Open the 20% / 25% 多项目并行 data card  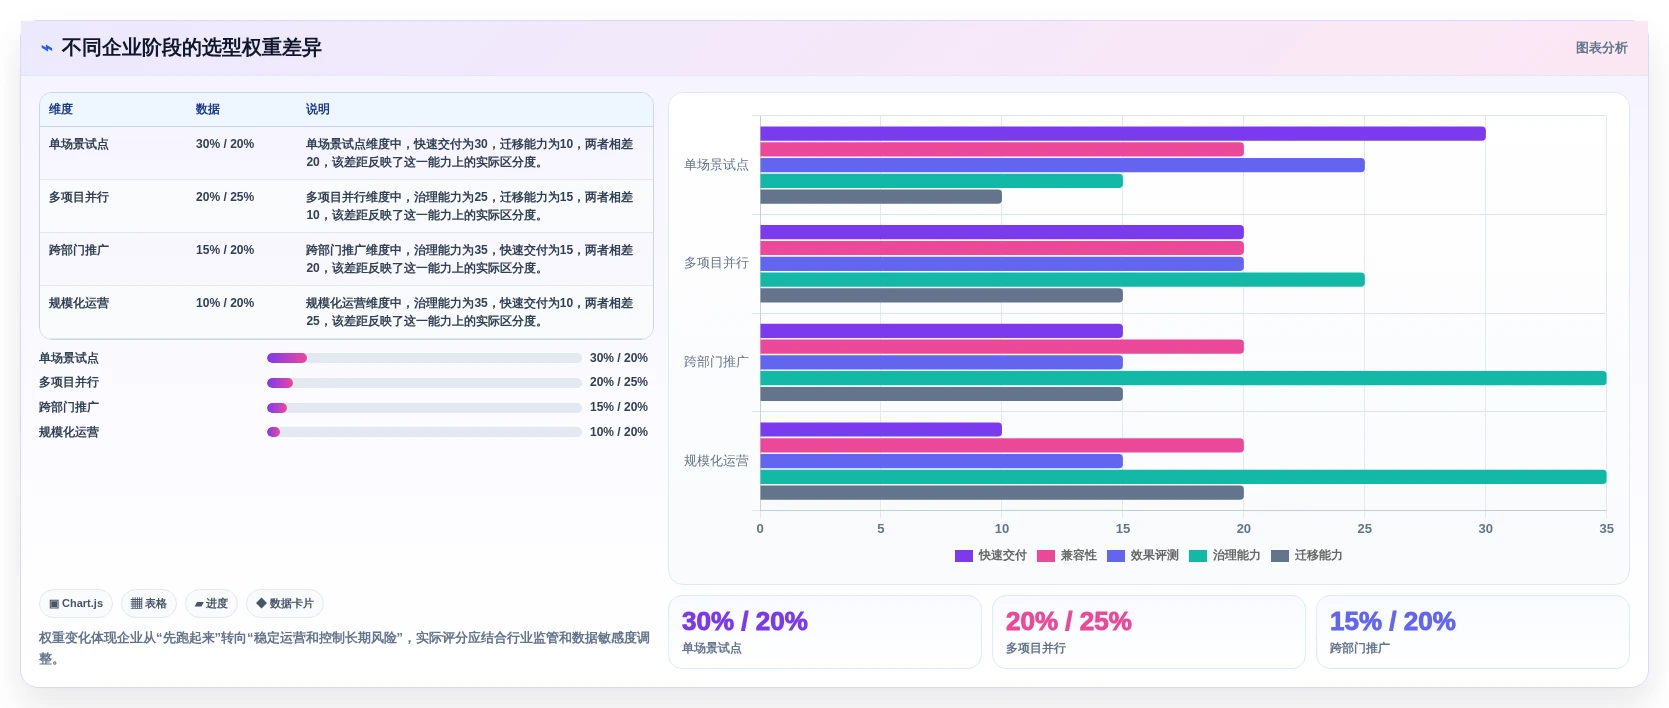1149,632
